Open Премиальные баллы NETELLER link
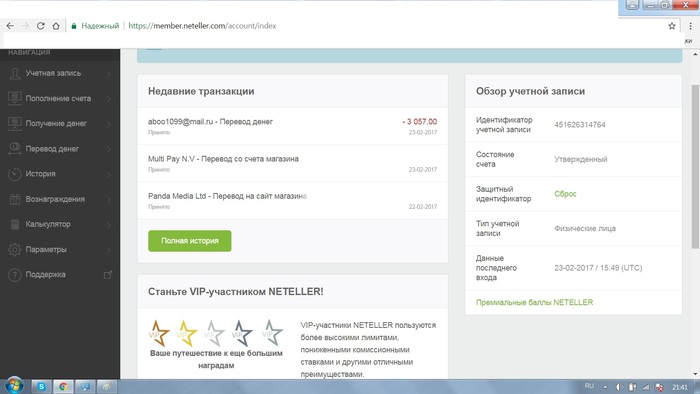The width and height of the screenshot is (700, 394). pyautogui.click(x=534, y=303)
